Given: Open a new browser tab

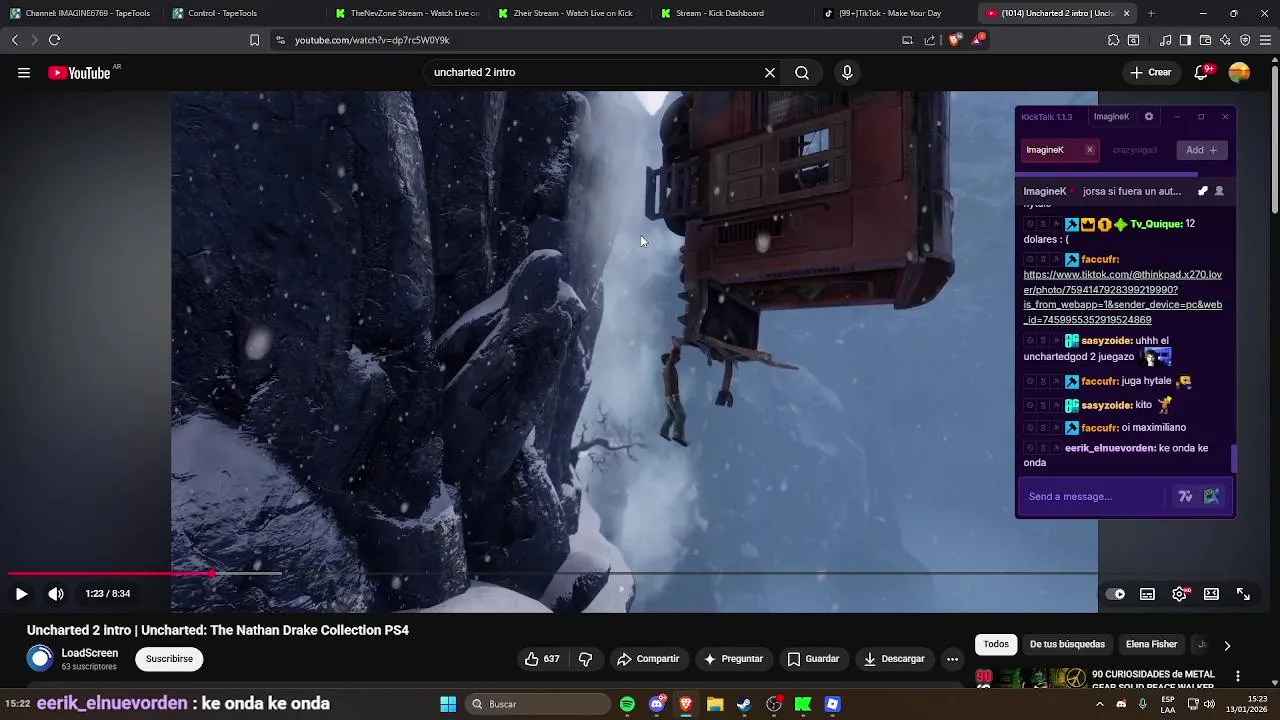Looking at the screenshot, I should point(1151,13).
